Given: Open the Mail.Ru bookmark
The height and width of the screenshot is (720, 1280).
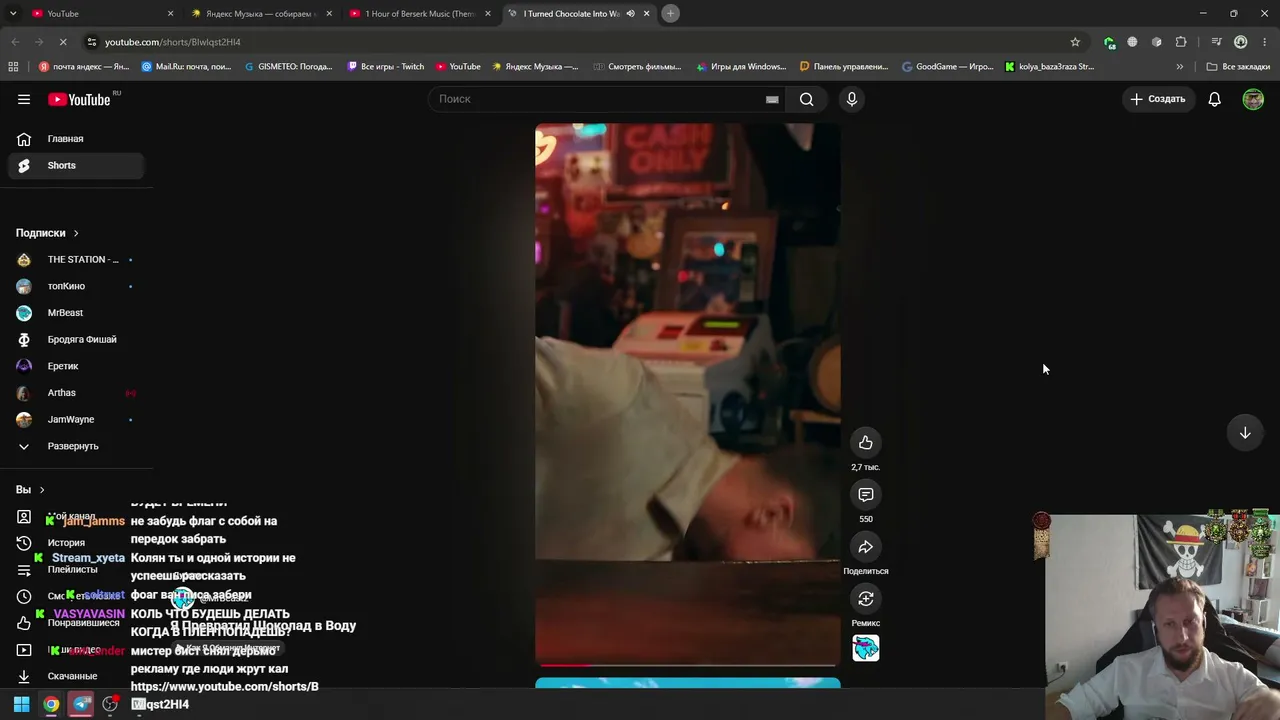Looking at the screenshot, I should click(186, 67).
